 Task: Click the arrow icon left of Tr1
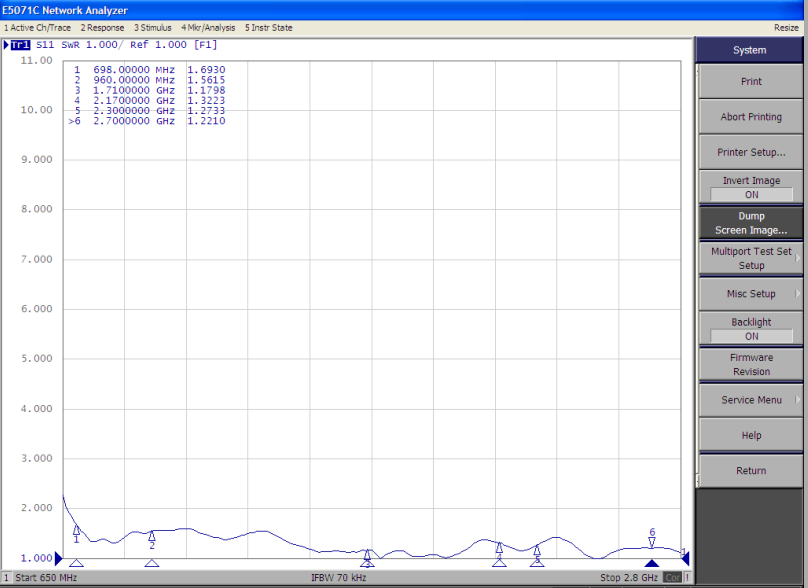(8, 45)
